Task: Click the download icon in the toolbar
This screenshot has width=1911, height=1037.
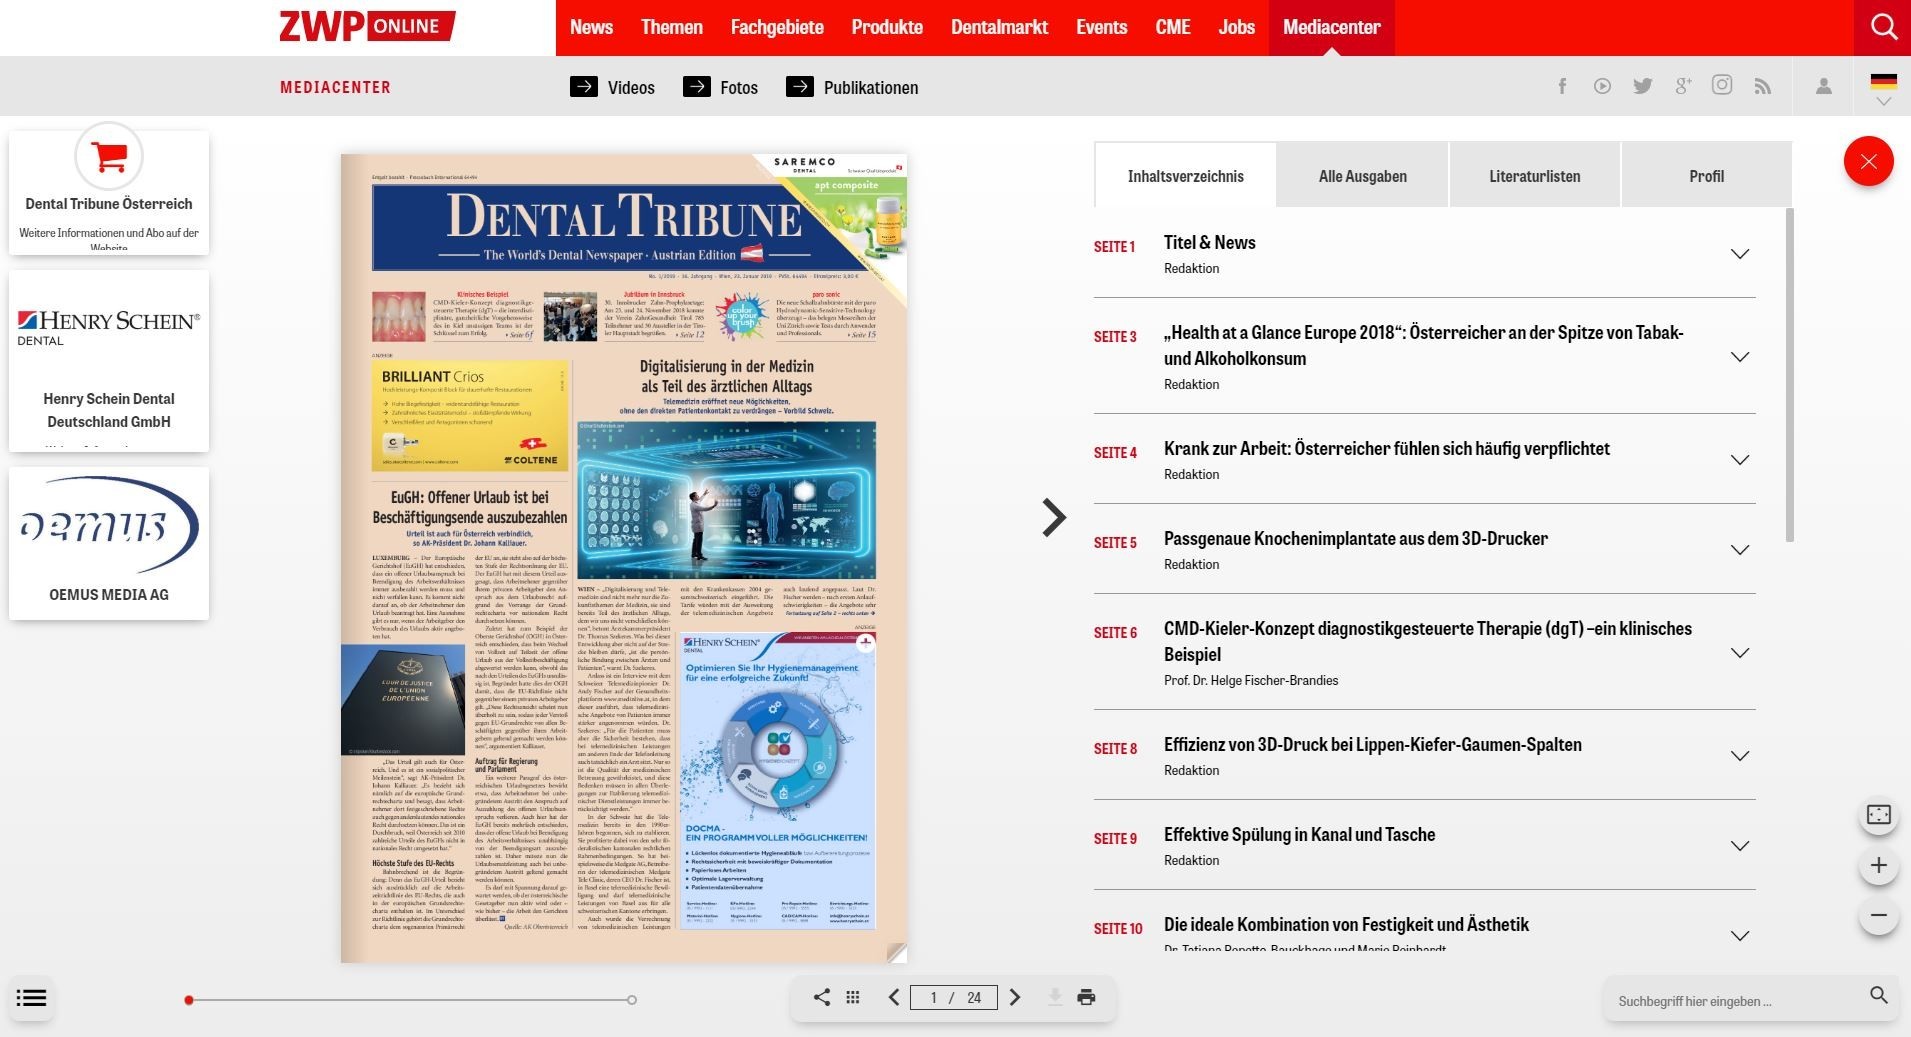Action: [1054, 997]
